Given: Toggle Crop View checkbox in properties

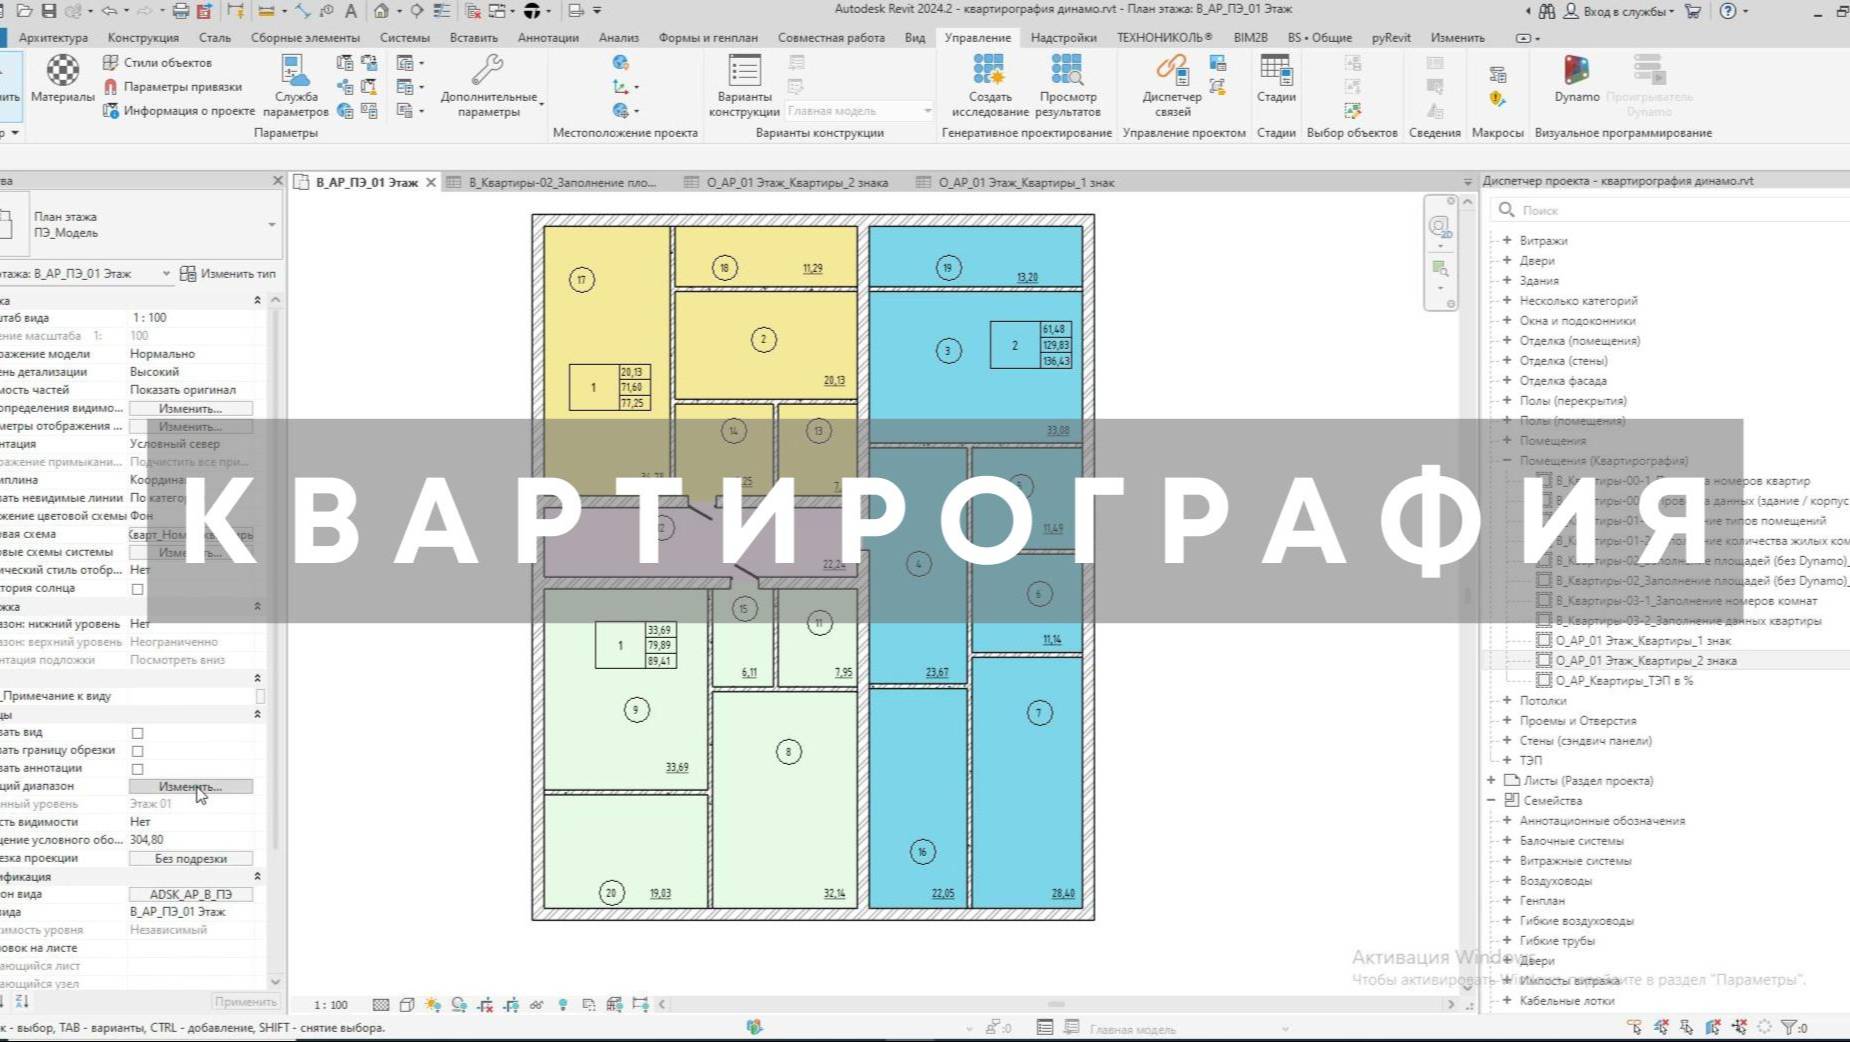Looking at the screenshot, I should [138, 733].
